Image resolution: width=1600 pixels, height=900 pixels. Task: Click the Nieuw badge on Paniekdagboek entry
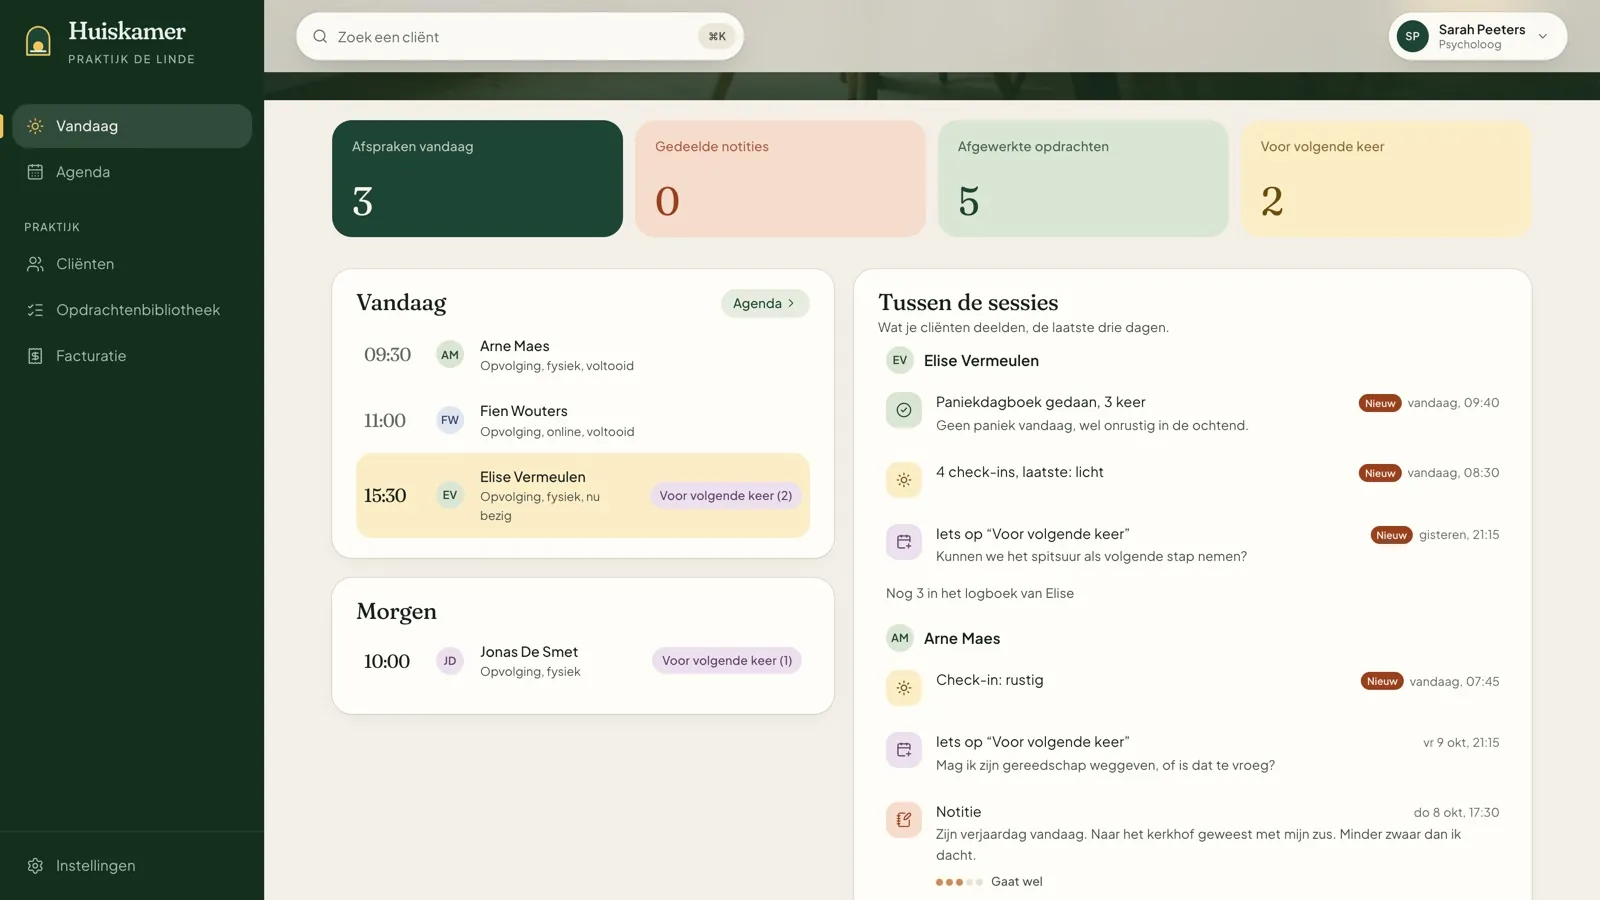pos(1380,403)
